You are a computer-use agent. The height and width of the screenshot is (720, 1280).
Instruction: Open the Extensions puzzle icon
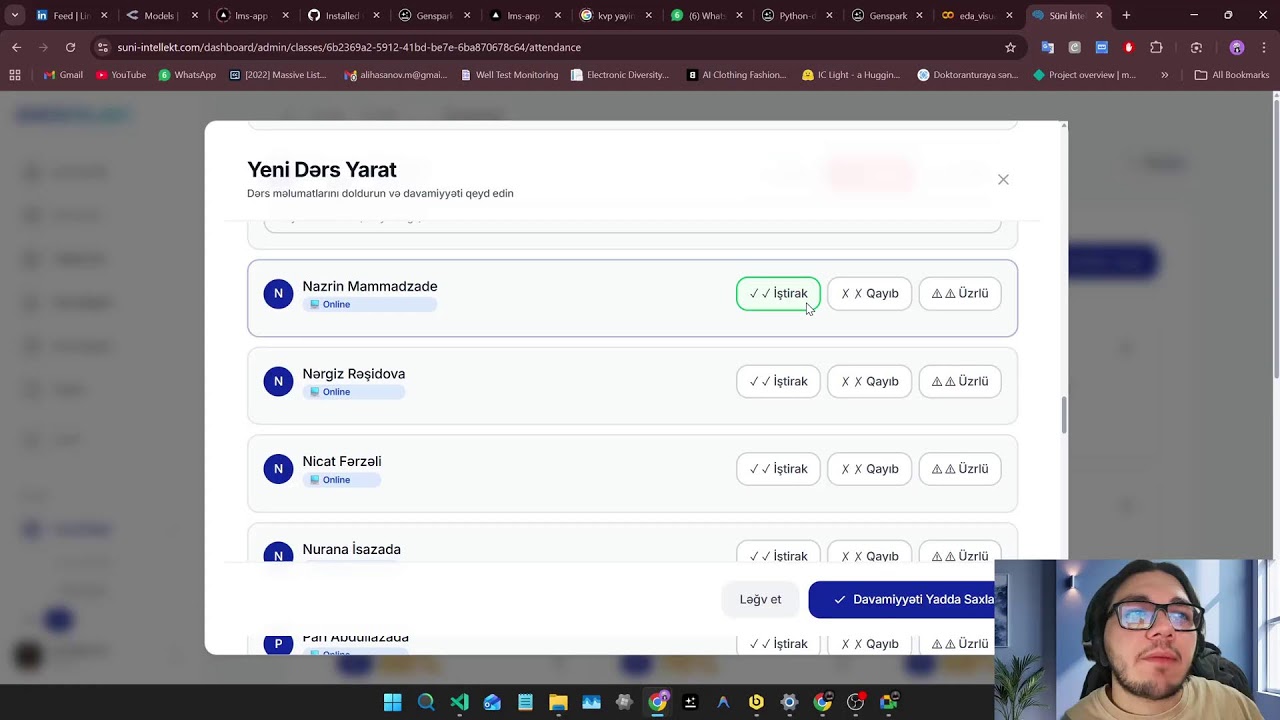pyautogui.click(x=1156, y=47)
